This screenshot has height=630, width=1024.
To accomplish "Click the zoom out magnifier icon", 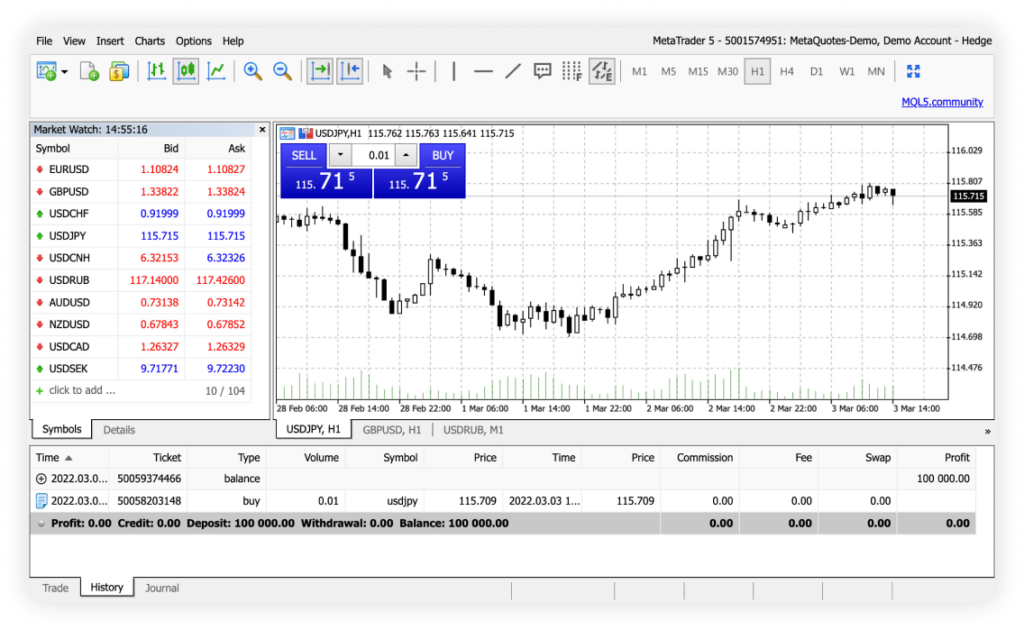I will click(283, 71).
